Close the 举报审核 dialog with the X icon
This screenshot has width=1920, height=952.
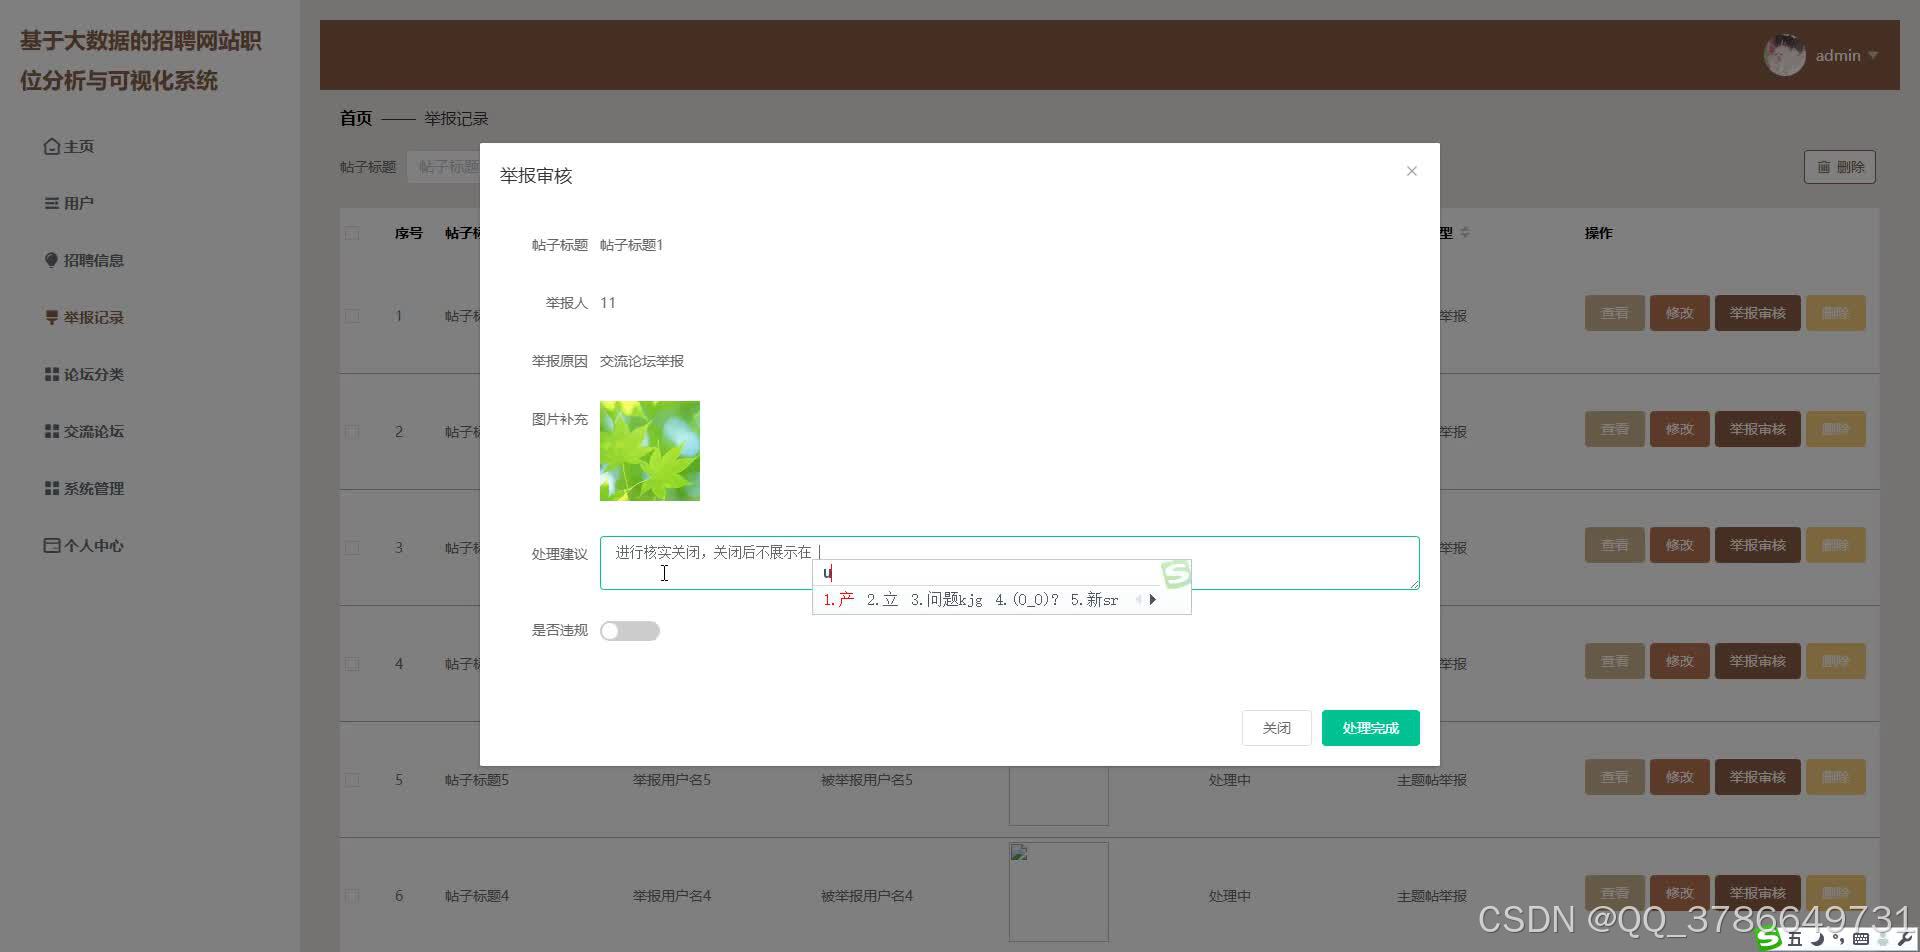[1411, 171]
